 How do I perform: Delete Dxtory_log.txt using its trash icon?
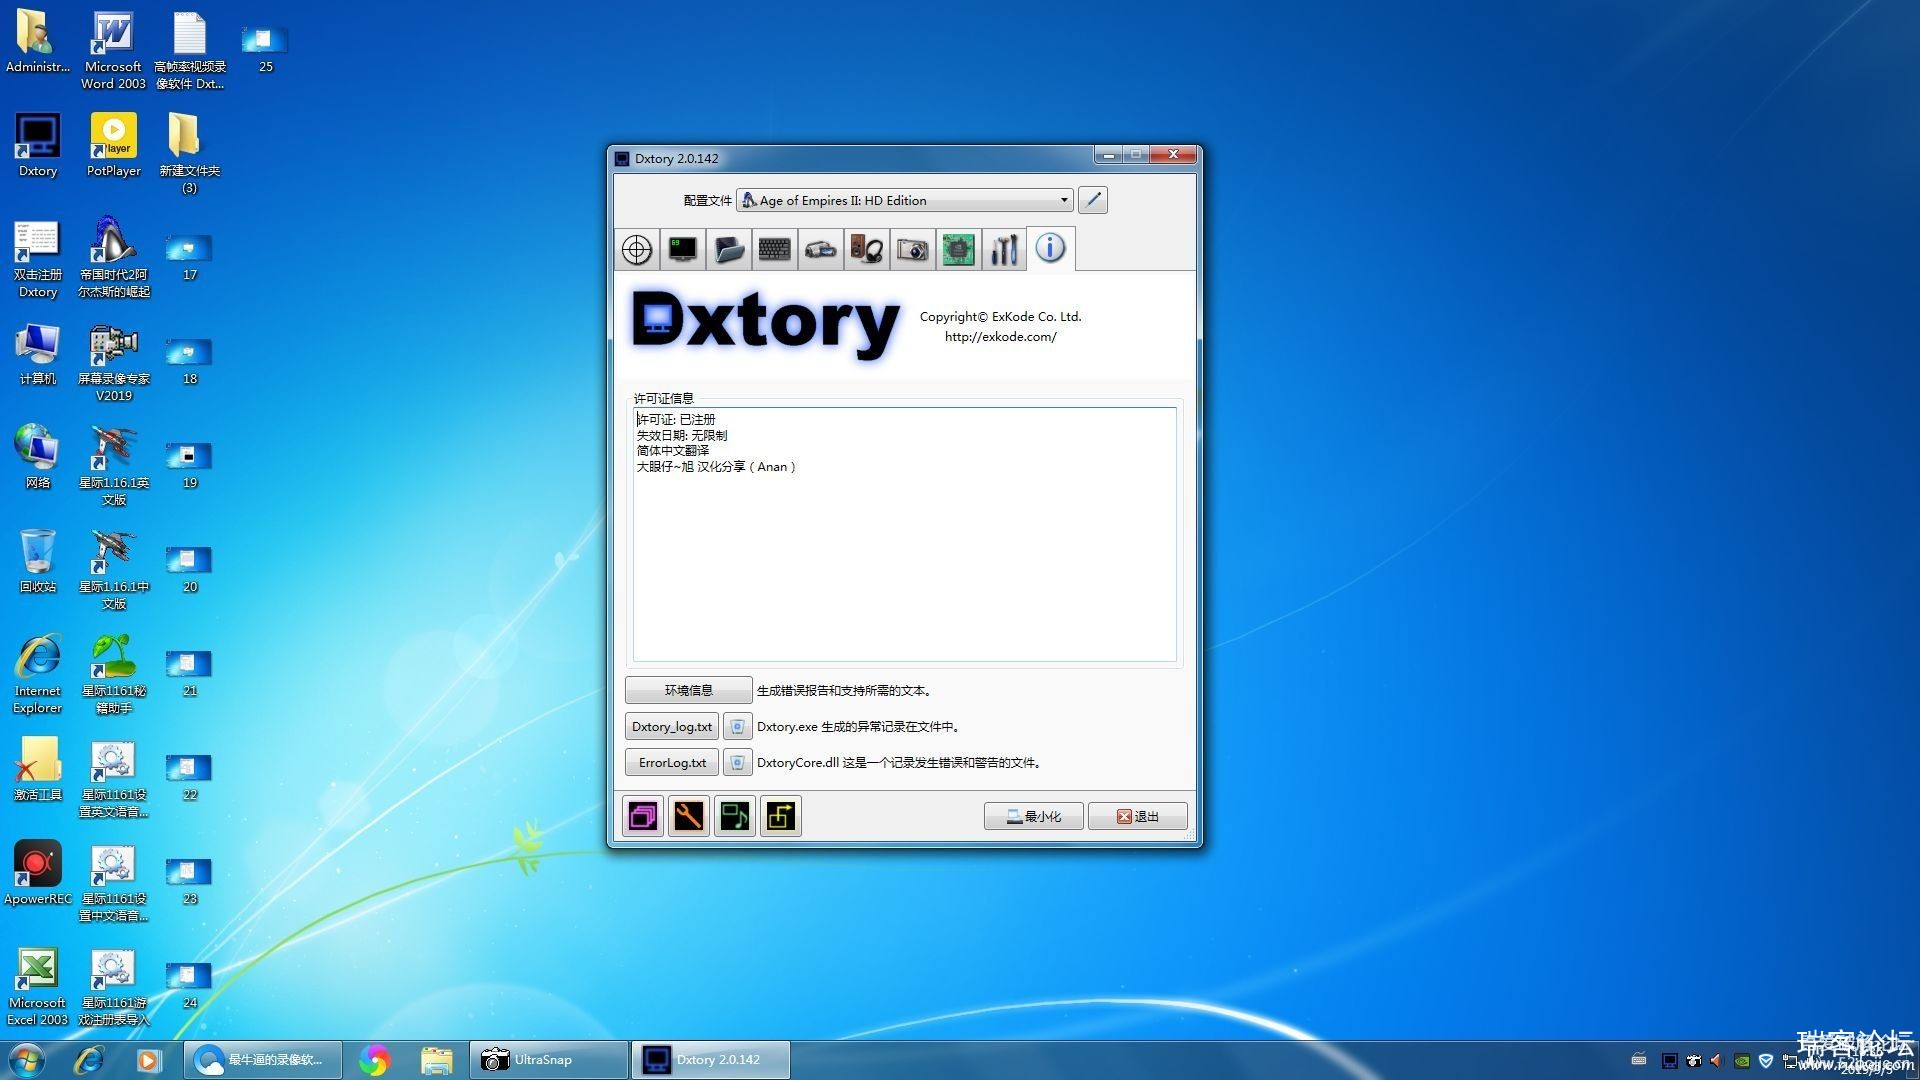click(737, 727)
